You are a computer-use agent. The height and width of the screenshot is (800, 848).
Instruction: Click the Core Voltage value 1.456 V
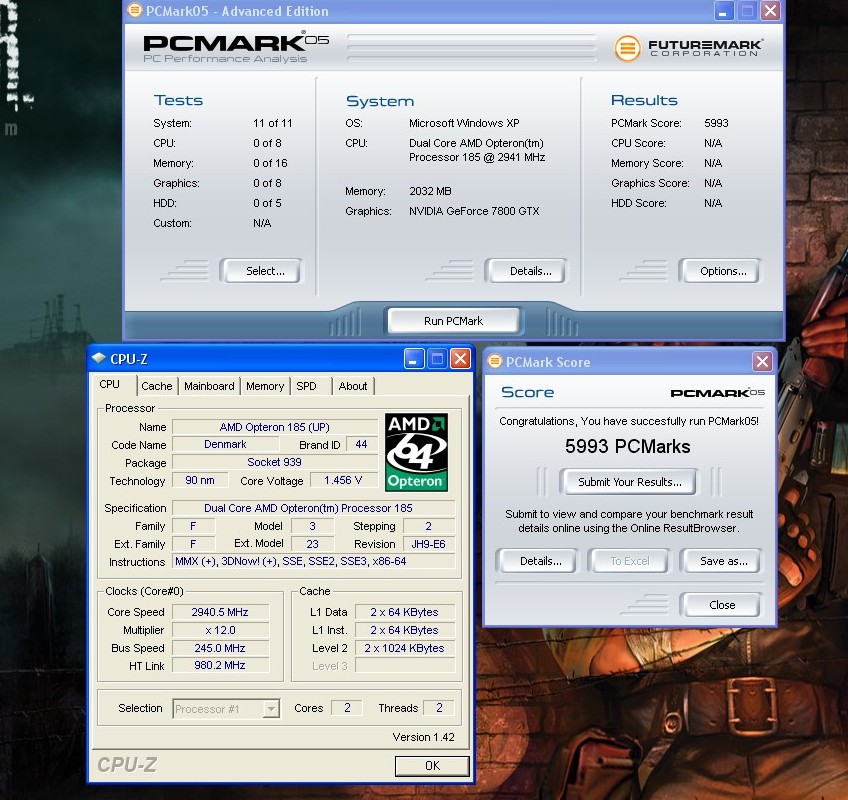pyautogui.click(x=343, y=480)
